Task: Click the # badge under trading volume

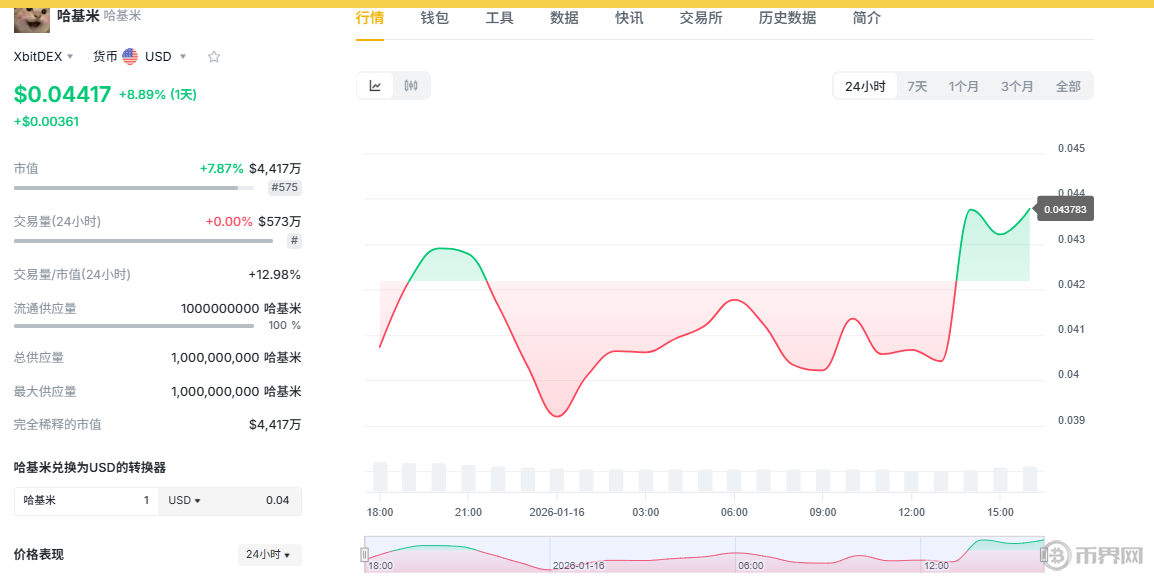Action: 294,240
